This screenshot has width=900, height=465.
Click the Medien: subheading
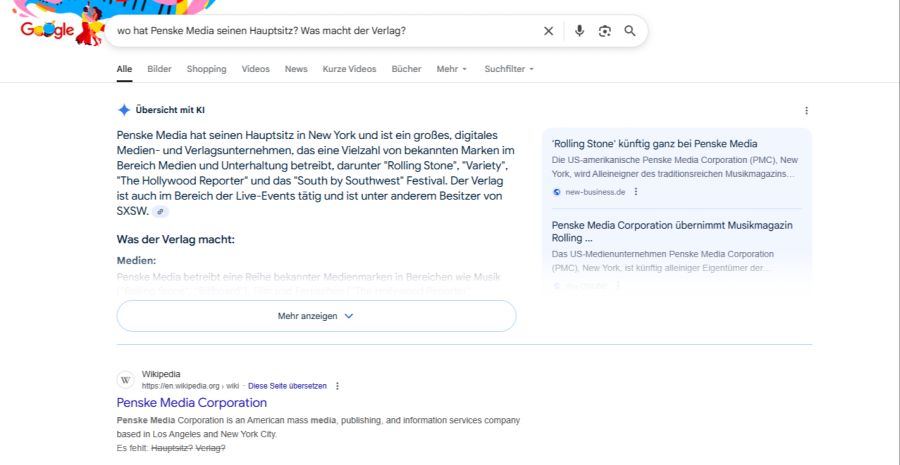pos(137,261)
